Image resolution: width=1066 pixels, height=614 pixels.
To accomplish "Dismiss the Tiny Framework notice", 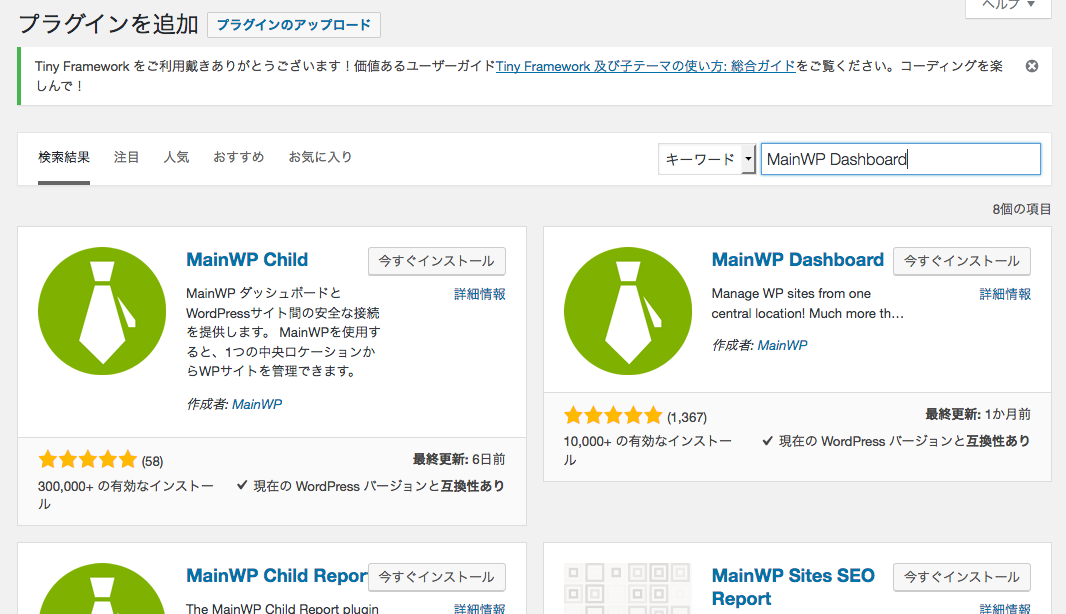I will coord(1031,66).
